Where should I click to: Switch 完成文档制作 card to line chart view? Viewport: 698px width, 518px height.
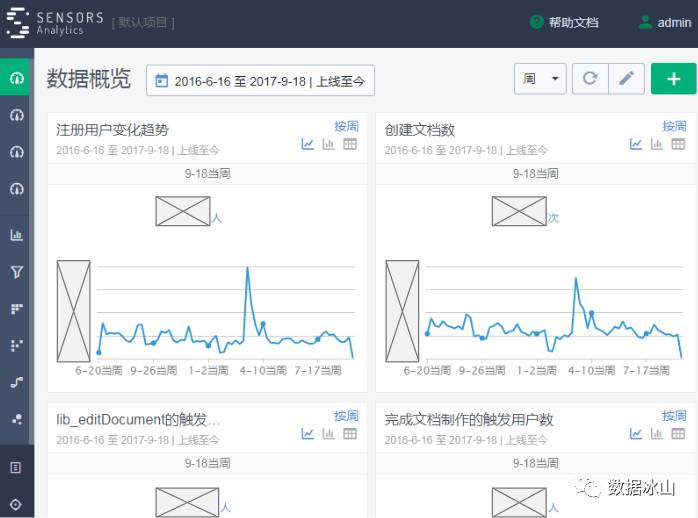[x=636, y=433]
